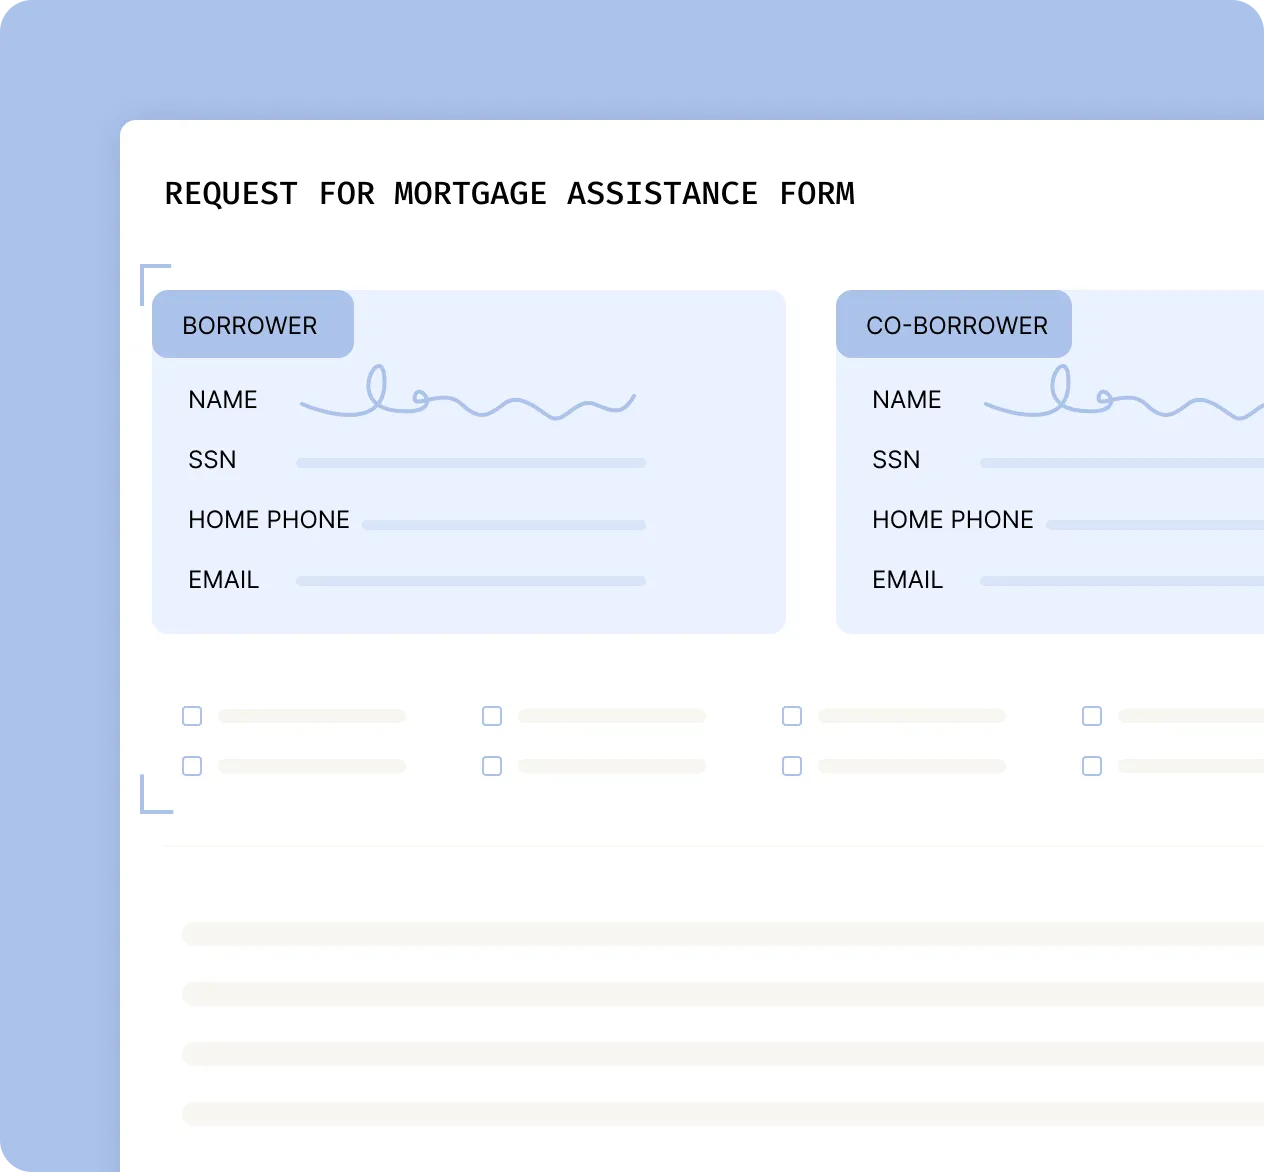The height and width of the screenshot is (1172, 1264).
Task: Click the borrower's HOME PHONE field line
Action: pyautogui.click(x=504, y=524)
